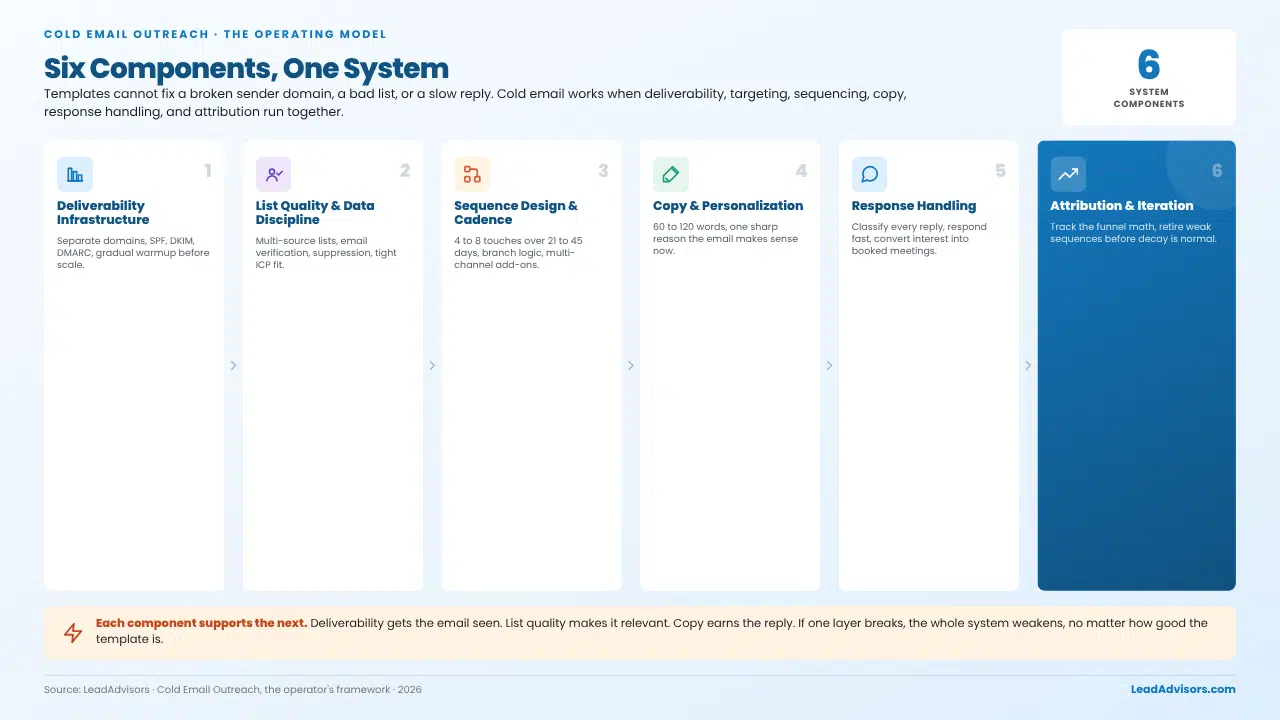
Task: Click the Attribution & Iteration trend arrow icon
Action: pos(1068,174)
